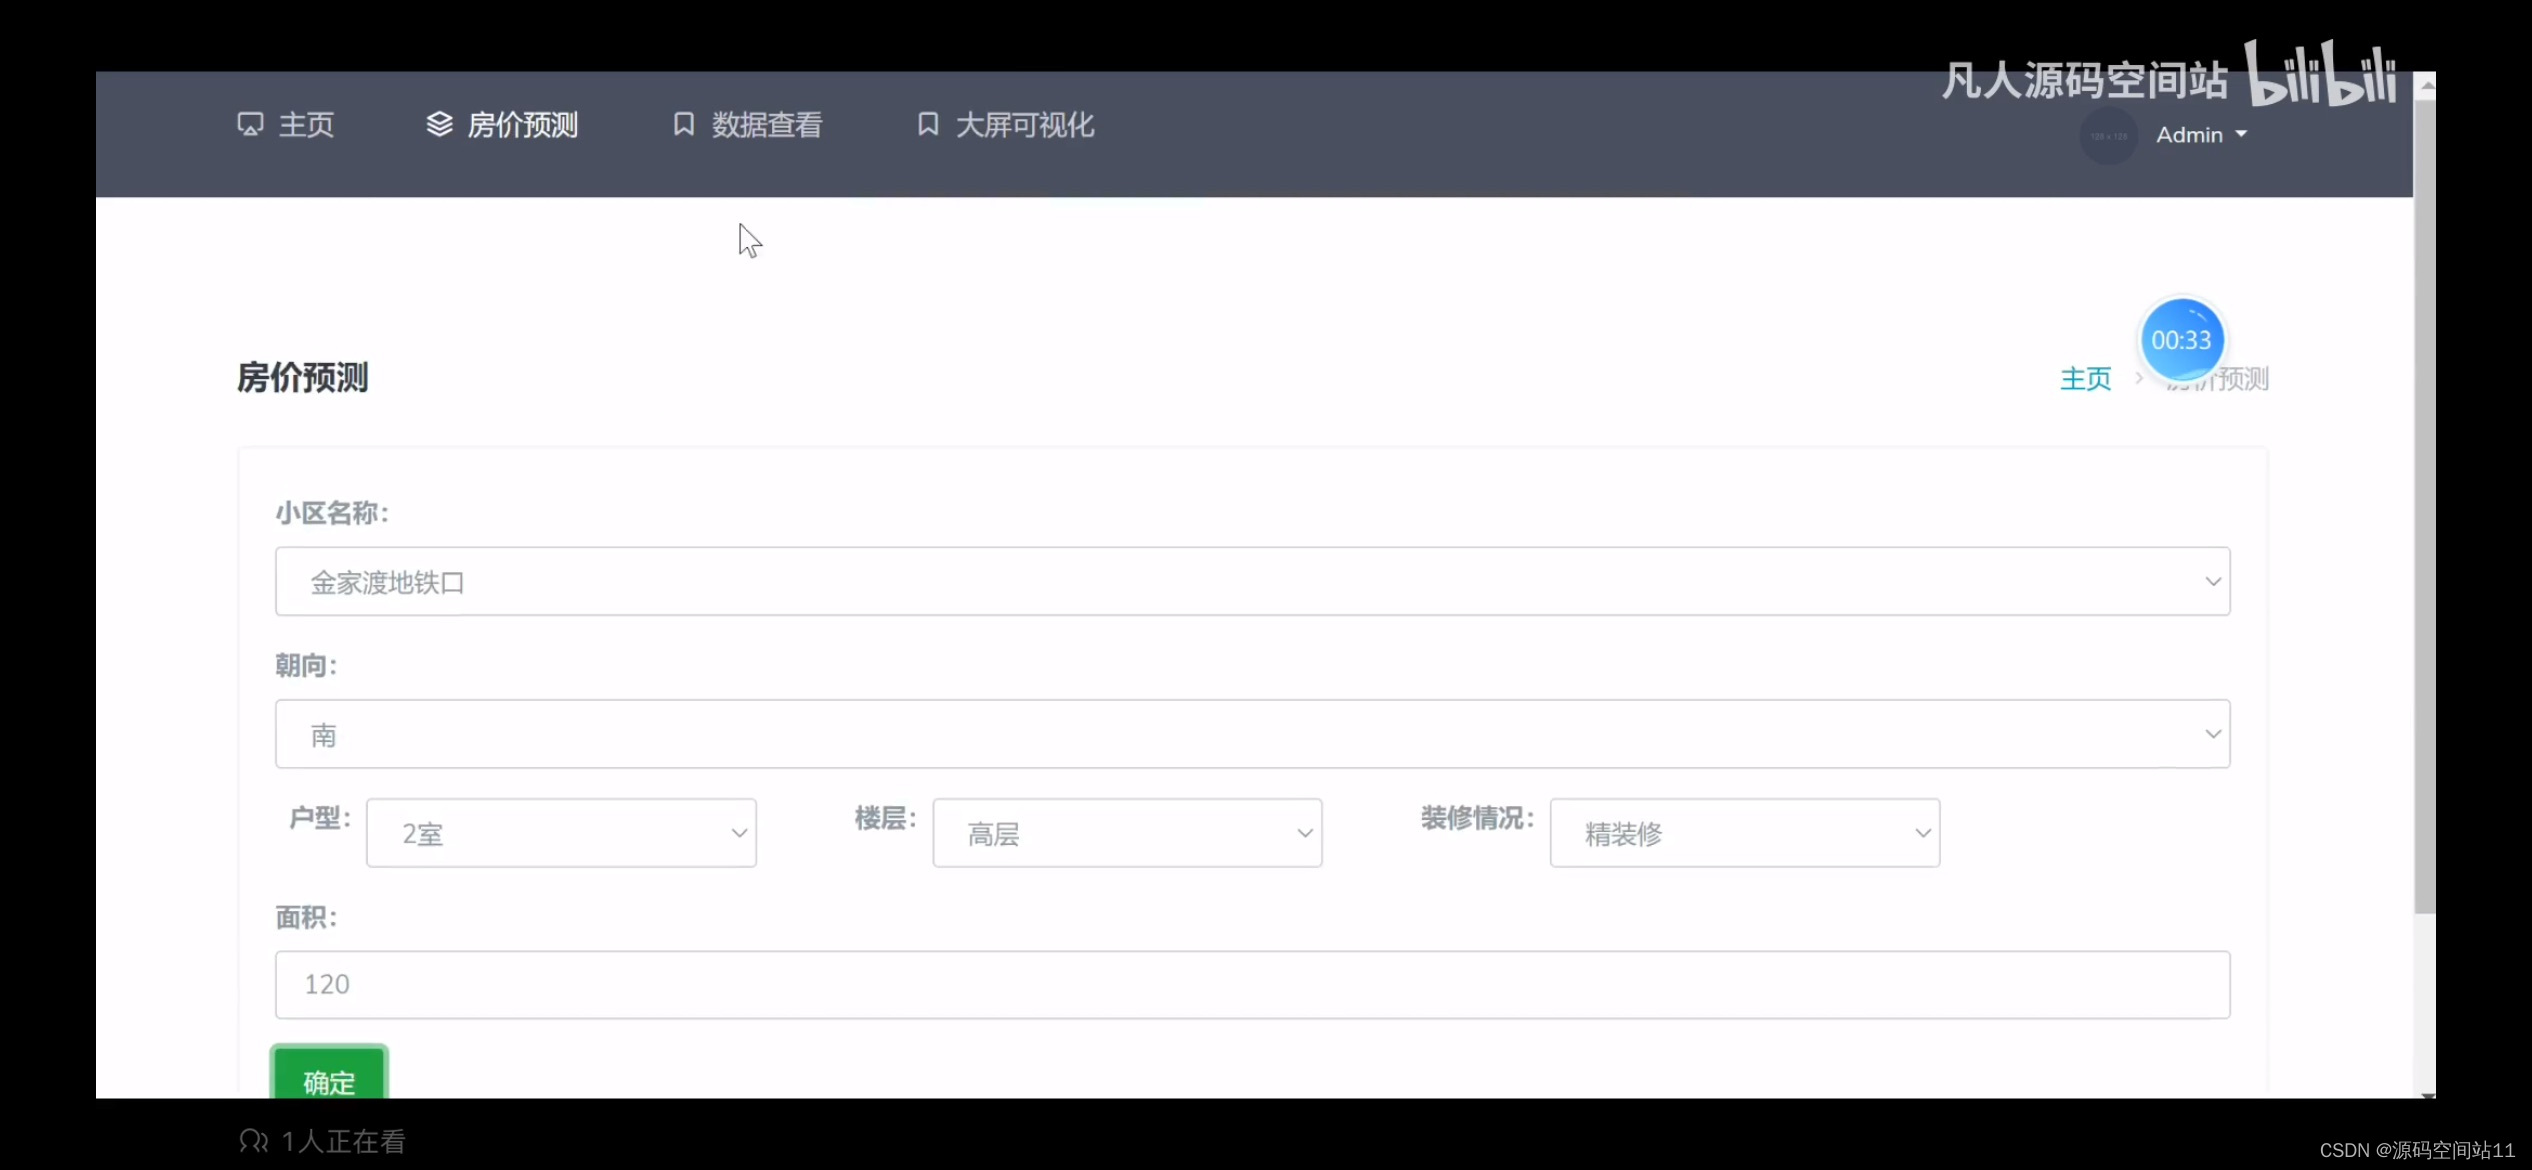
Task: Click the home monitor icon in navbar
Action: point(250,124)
